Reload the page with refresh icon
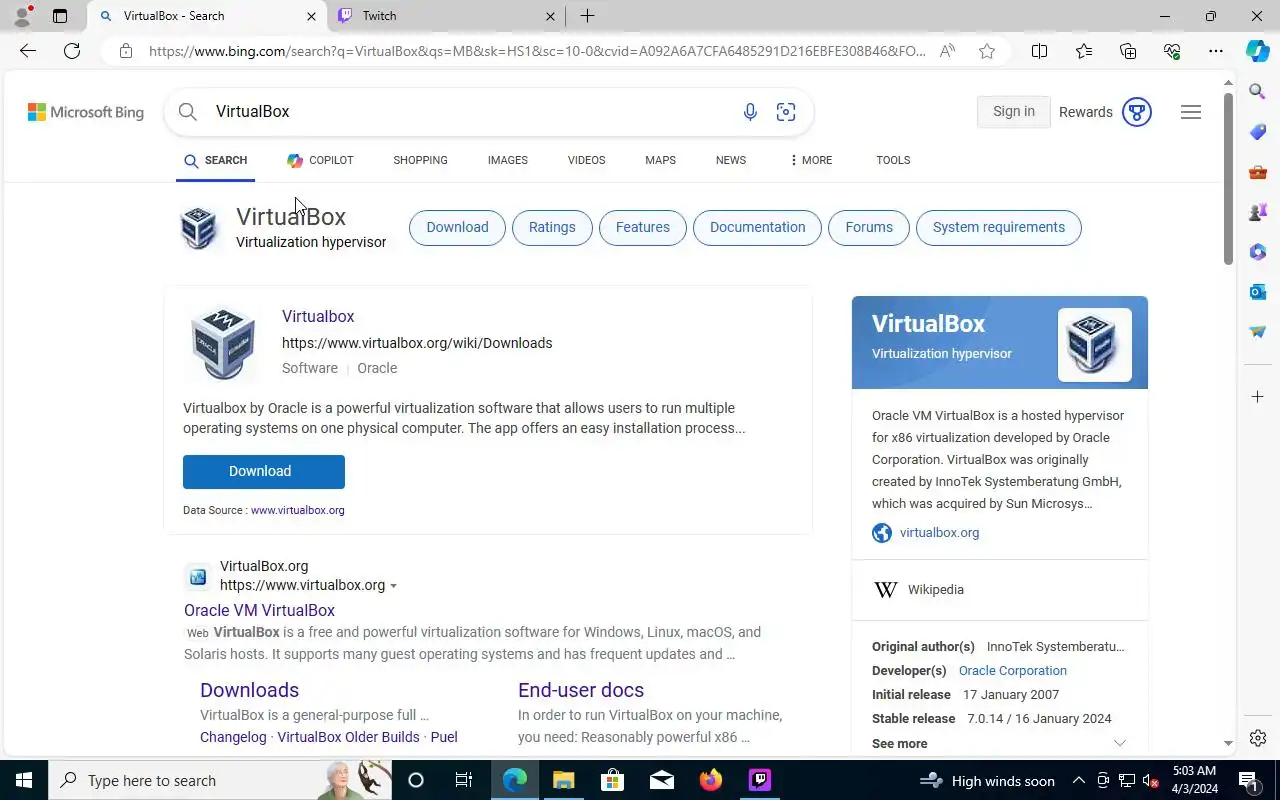This screenshot has width=1280, height=800. [x=72, y=51]
